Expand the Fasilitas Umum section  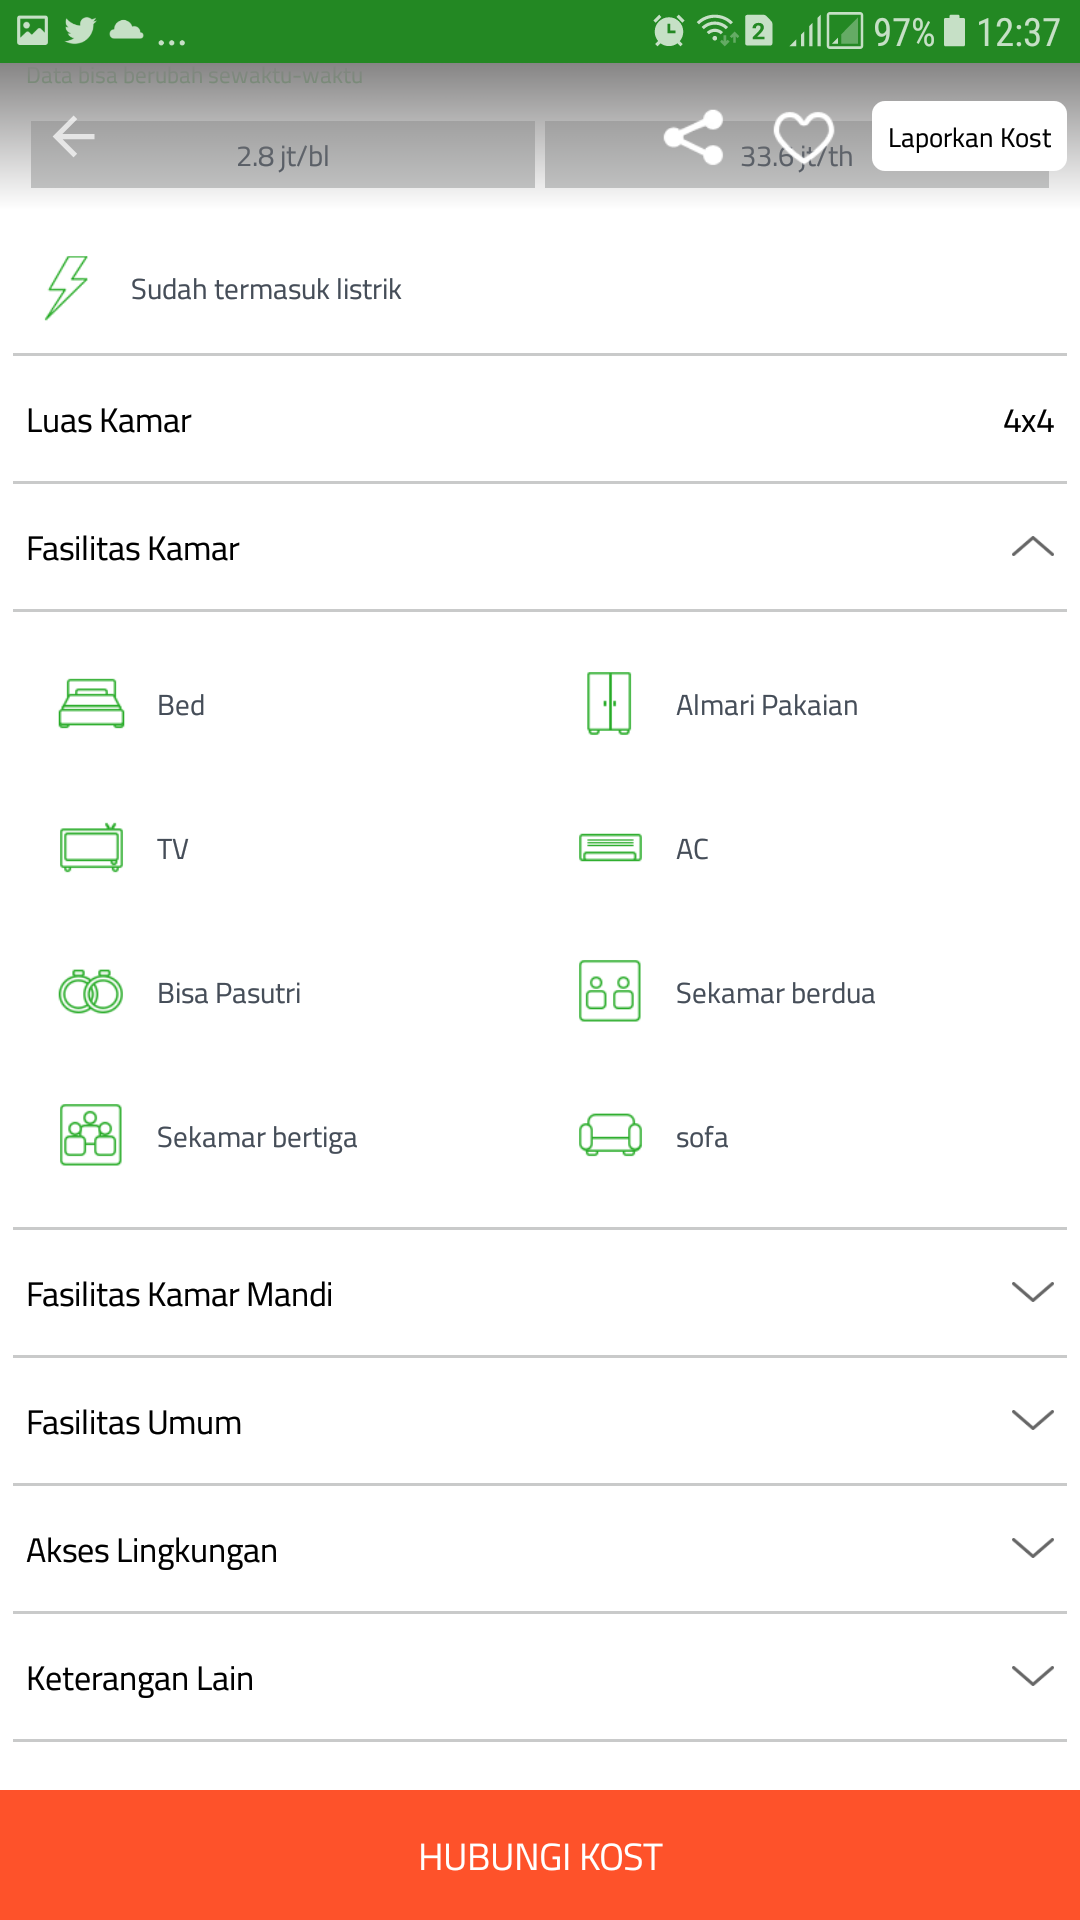click(1032, 1421)
